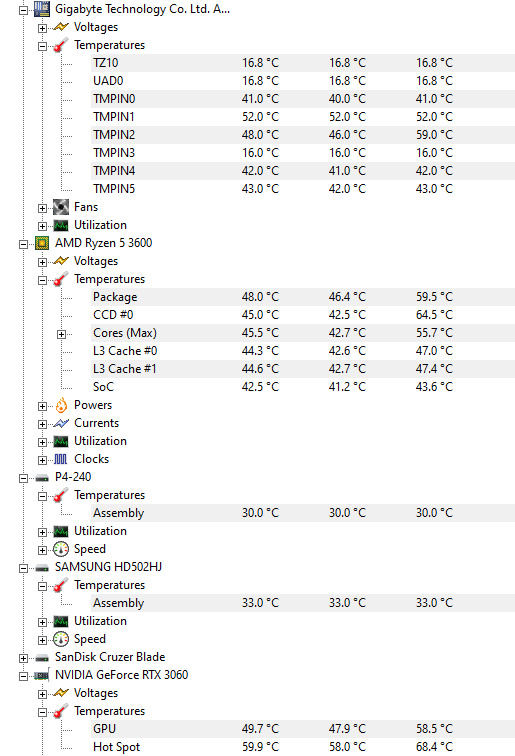Click the Currents icon under AMD Ryzen

61,423
